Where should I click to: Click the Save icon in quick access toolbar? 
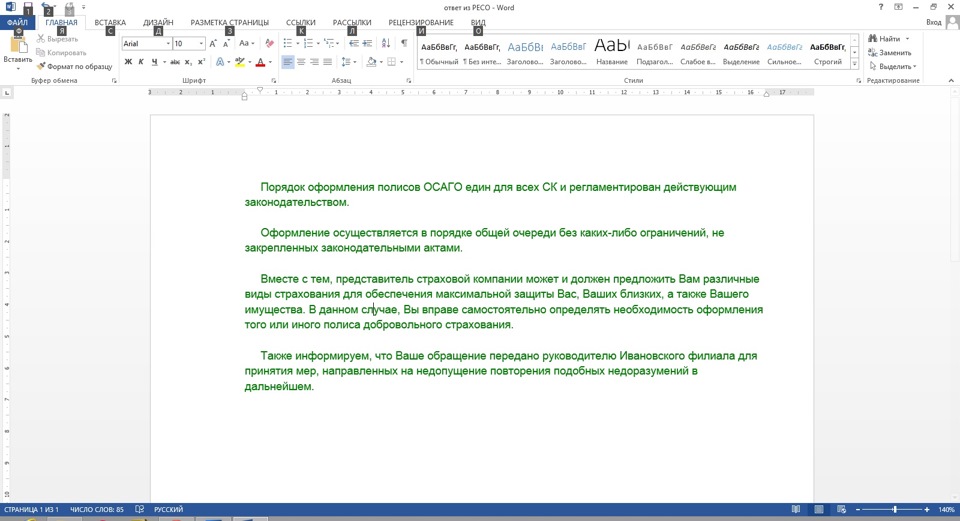[x=28, y=7]
